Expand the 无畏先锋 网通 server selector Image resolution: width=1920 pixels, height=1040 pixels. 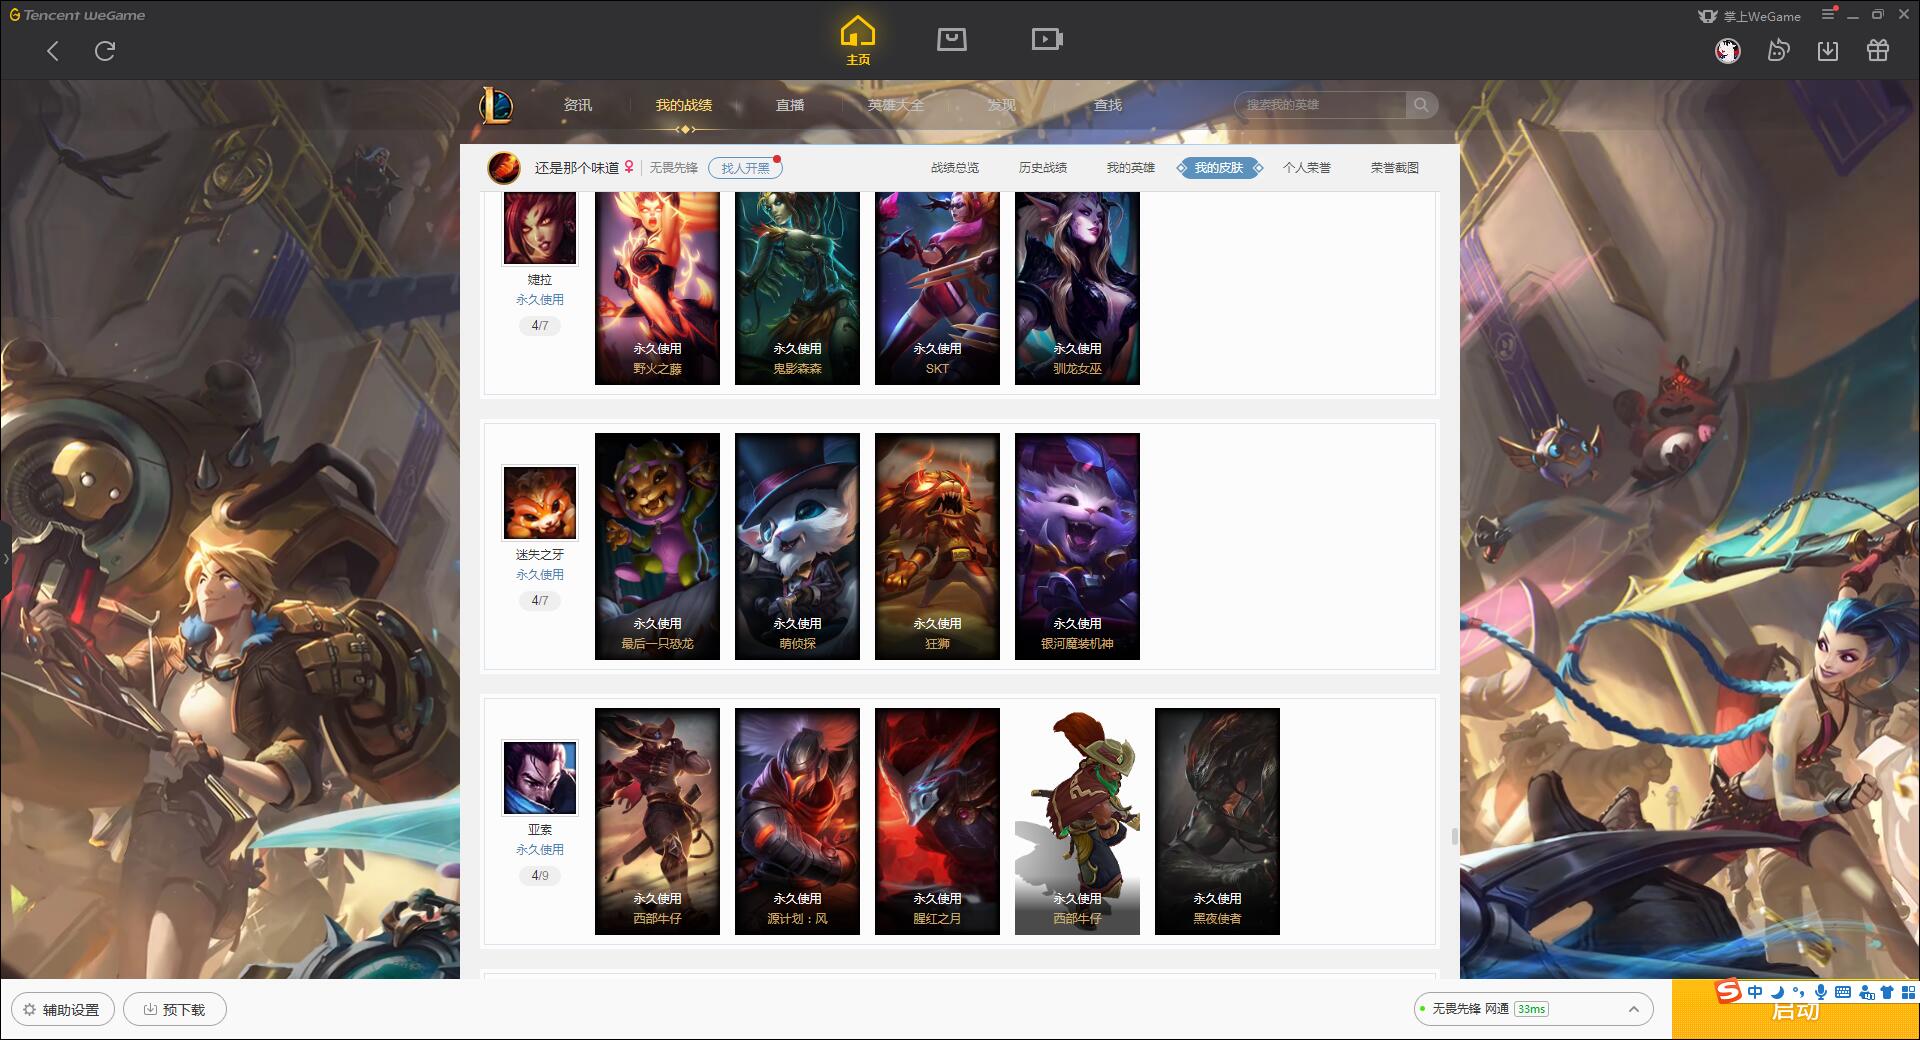point(1533,1009)
